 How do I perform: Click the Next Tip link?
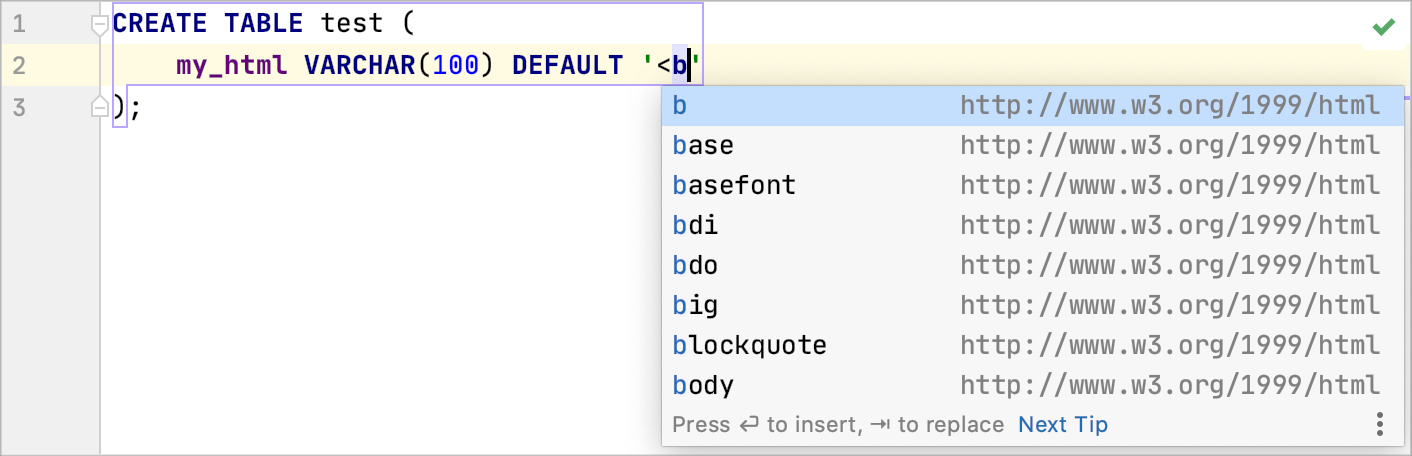tap(1062, 425)
